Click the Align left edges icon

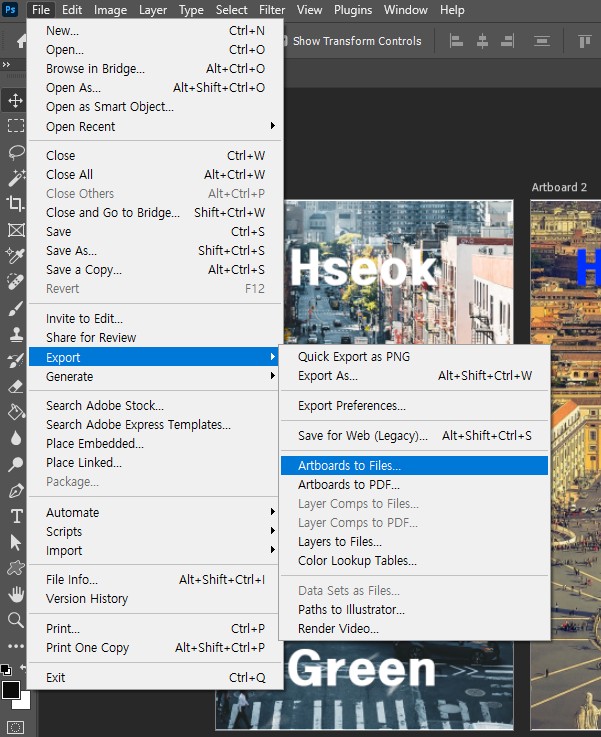456,41
